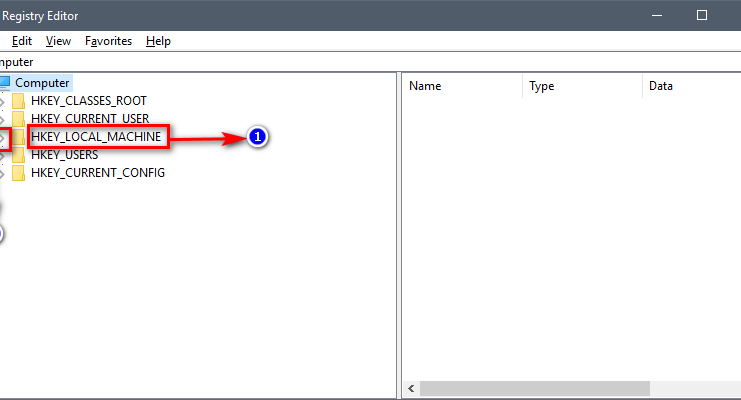The height and width of the screenshot is (400, 741).
Task: Open the View menu
Action: (x=58, y=41)
